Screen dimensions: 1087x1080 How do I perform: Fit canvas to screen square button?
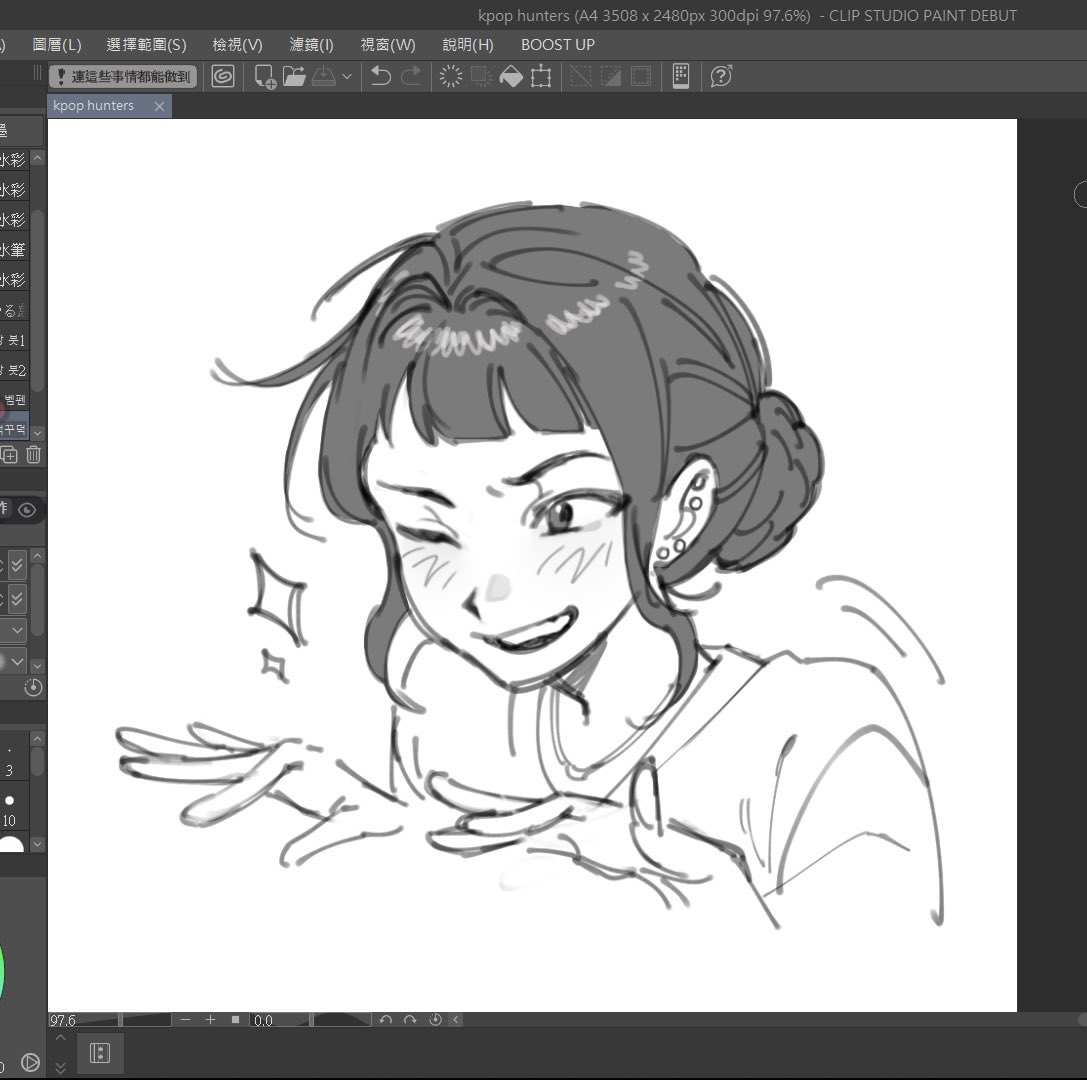coord(236,1020)
